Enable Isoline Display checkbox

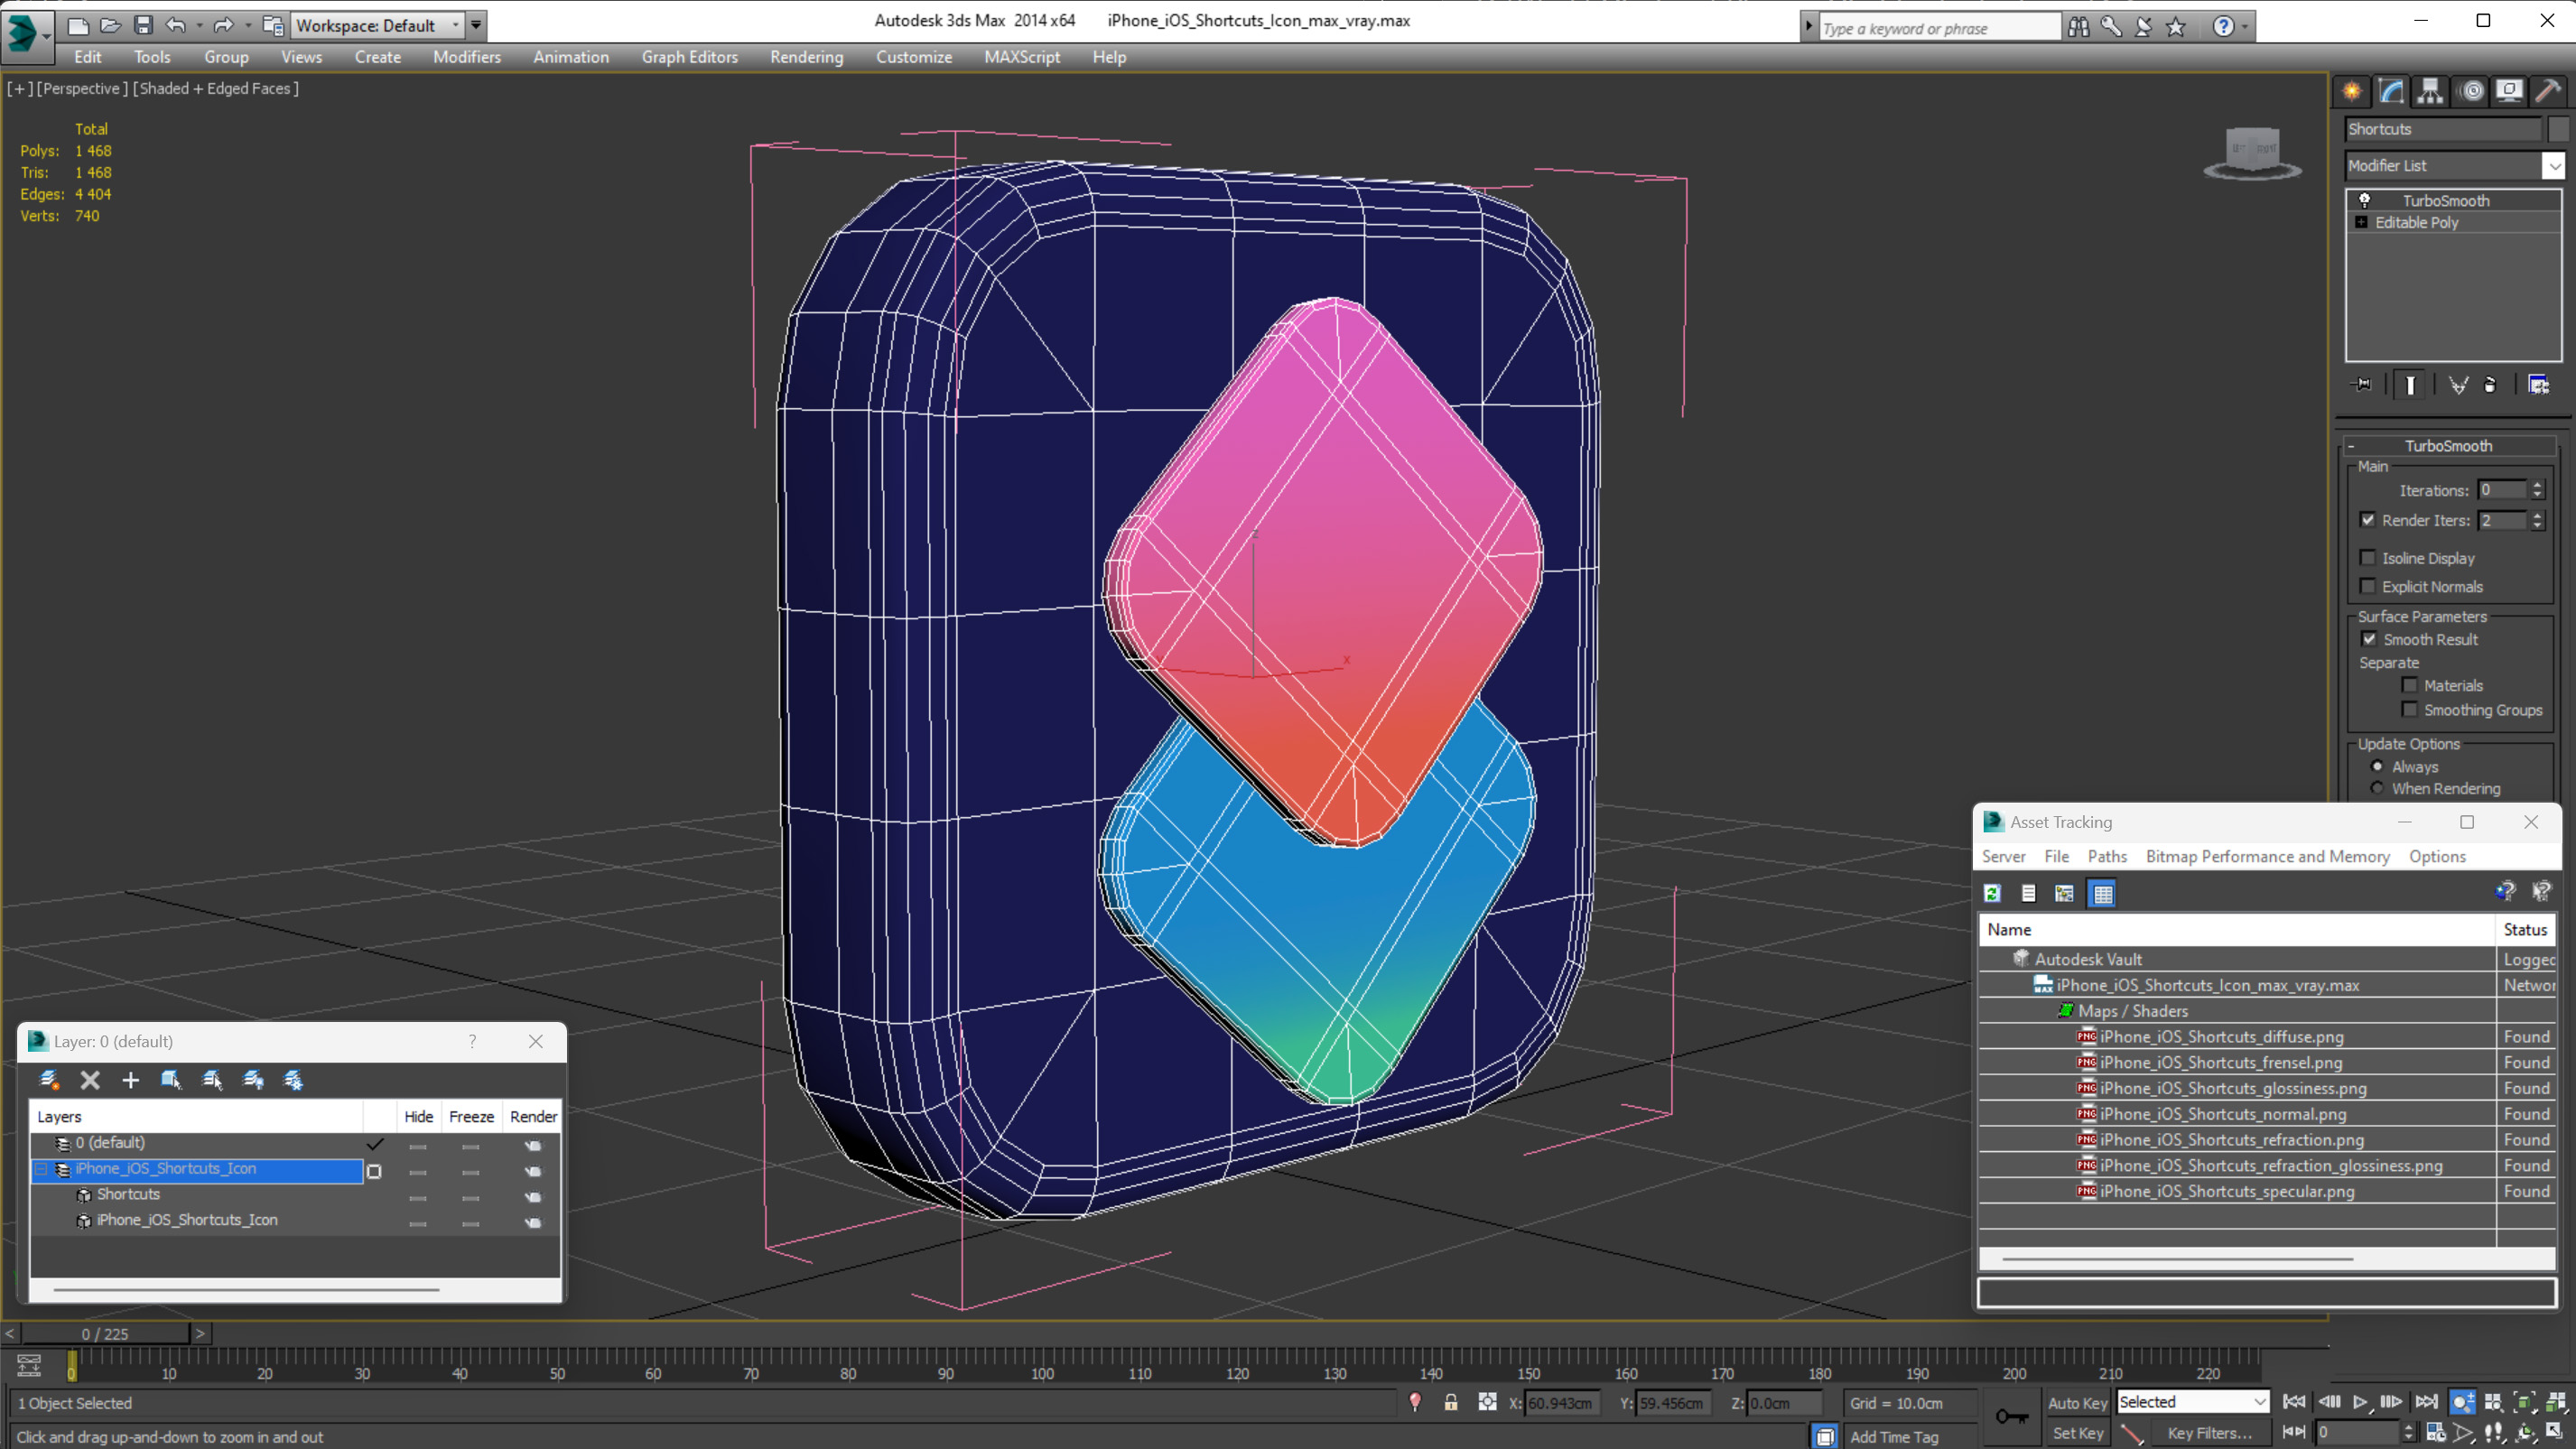(x=2367, y=558)
